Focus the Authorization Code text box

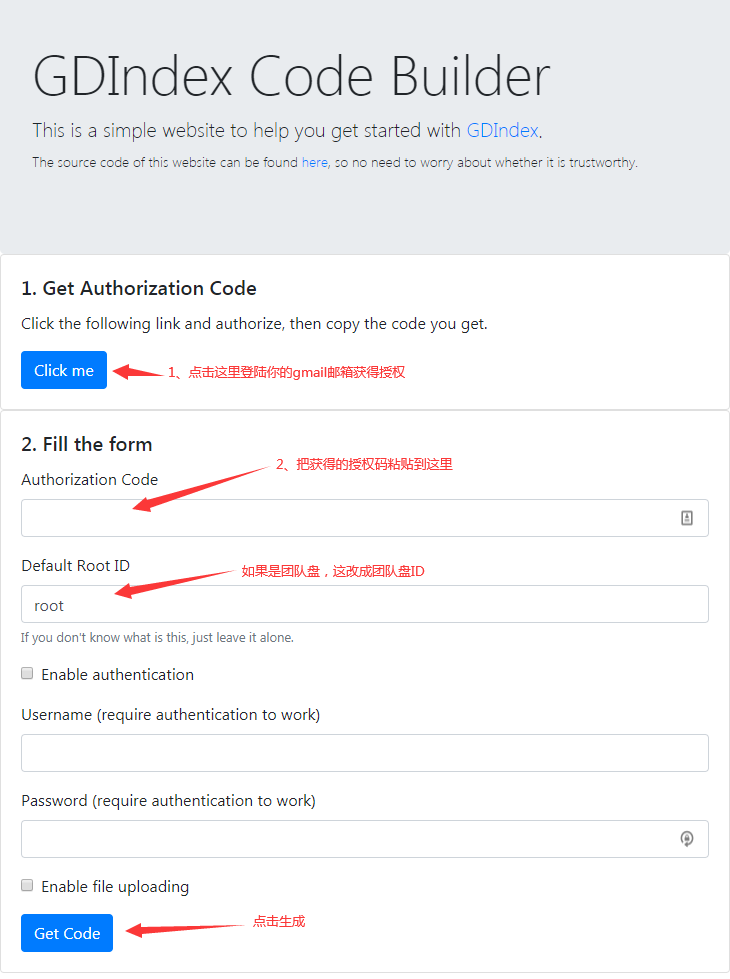pyautogui.click(x=350, y=518)
